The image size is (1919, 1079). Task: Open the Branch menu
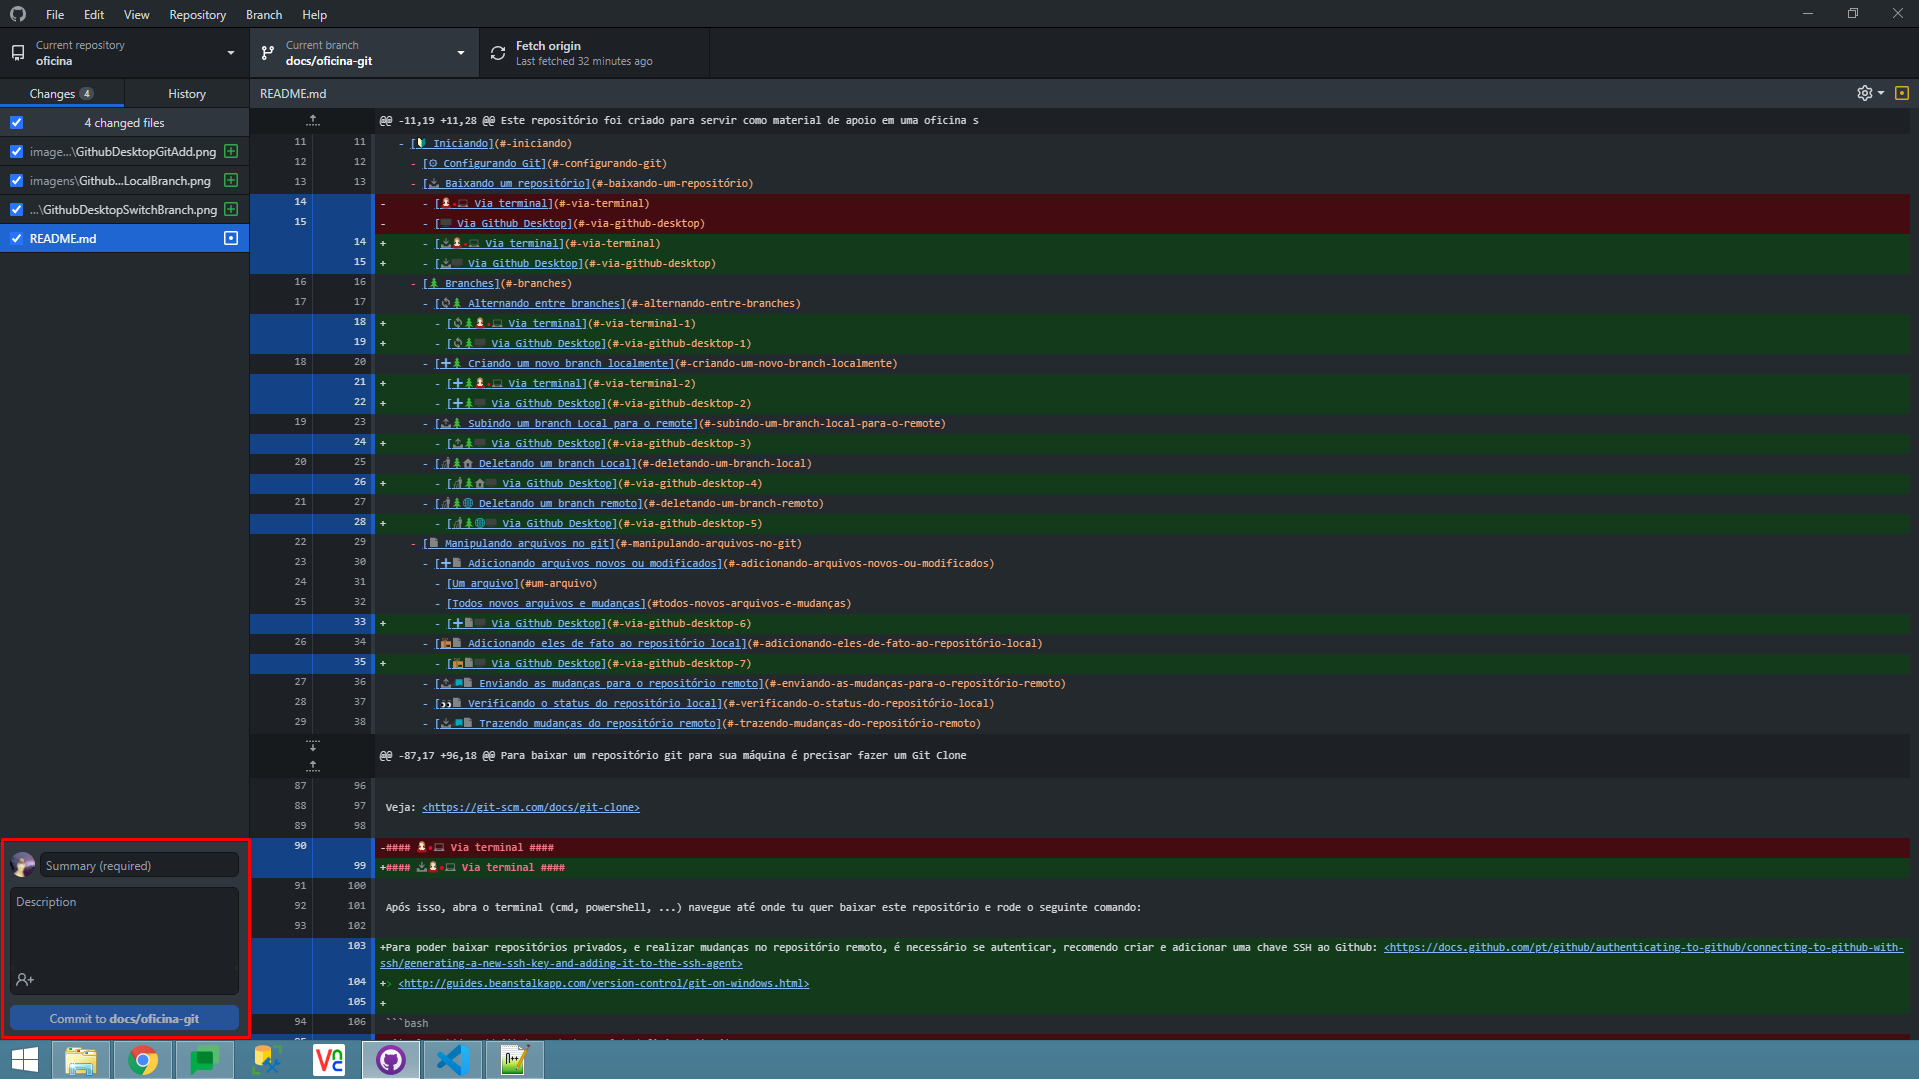pyautogui.click(x=264, y=14)
